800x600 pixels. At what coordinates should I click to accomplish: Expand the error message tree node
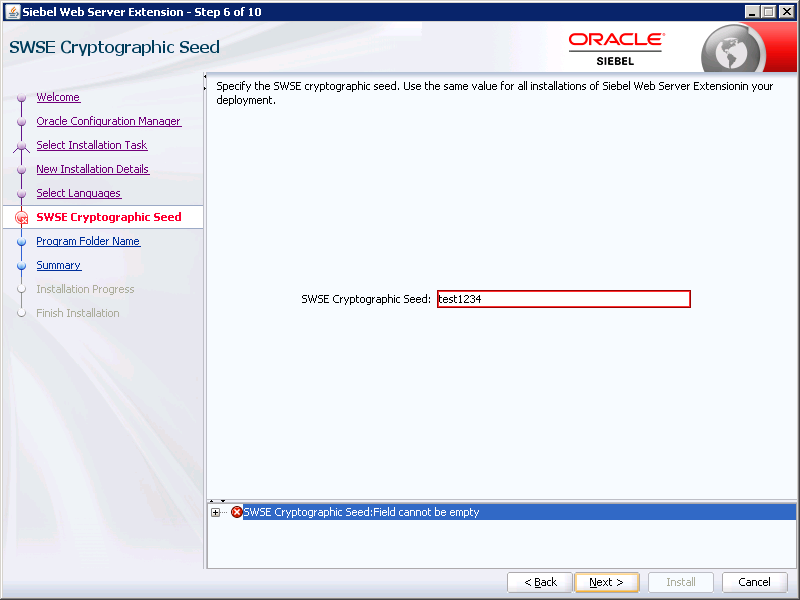point(215,512)
